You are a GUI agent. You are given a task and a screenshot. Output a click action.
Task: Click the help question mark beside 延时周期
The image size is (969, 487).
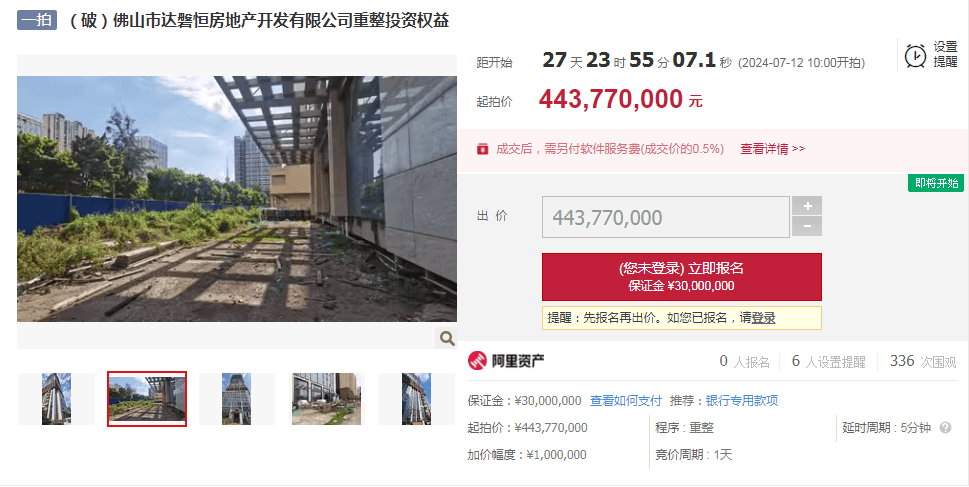pos(945,428)
